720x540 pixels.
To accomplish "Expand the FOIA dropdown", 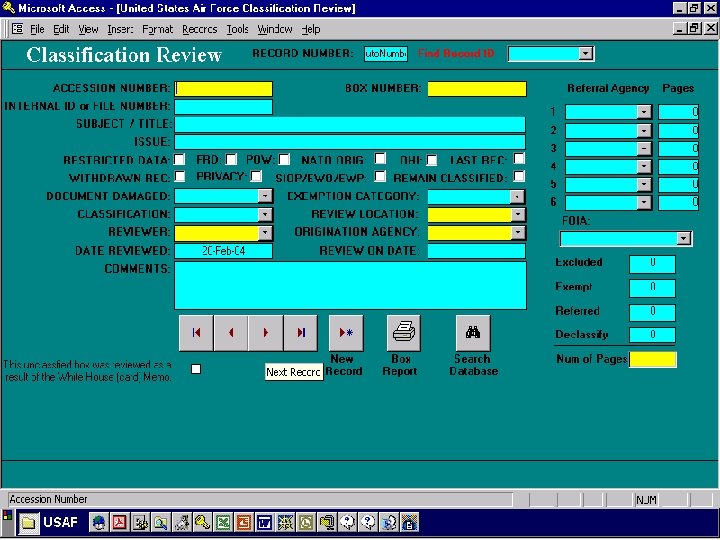I will coord(684,238).
